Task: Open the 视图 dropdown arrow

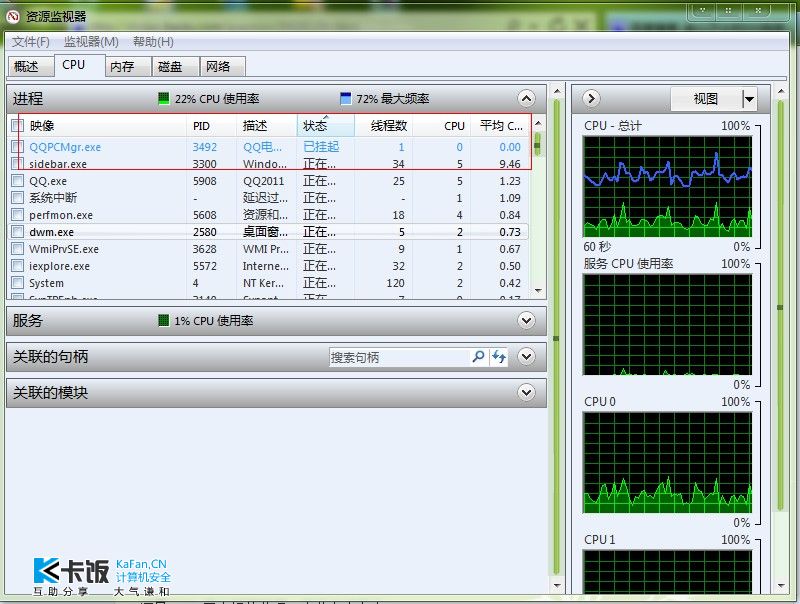Action: (748, 98)
